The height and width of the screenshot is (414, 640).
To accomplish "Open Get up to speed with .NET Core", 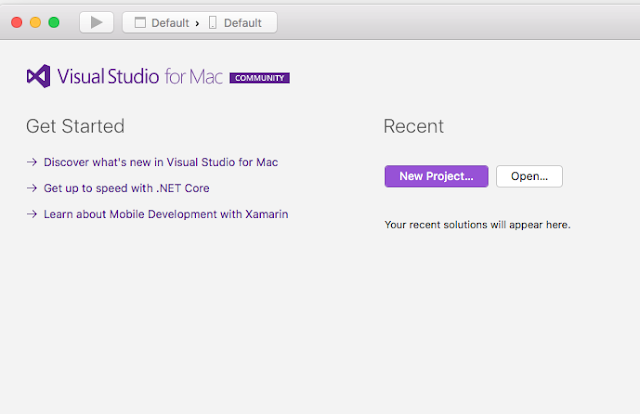I will tap(127, 188).
